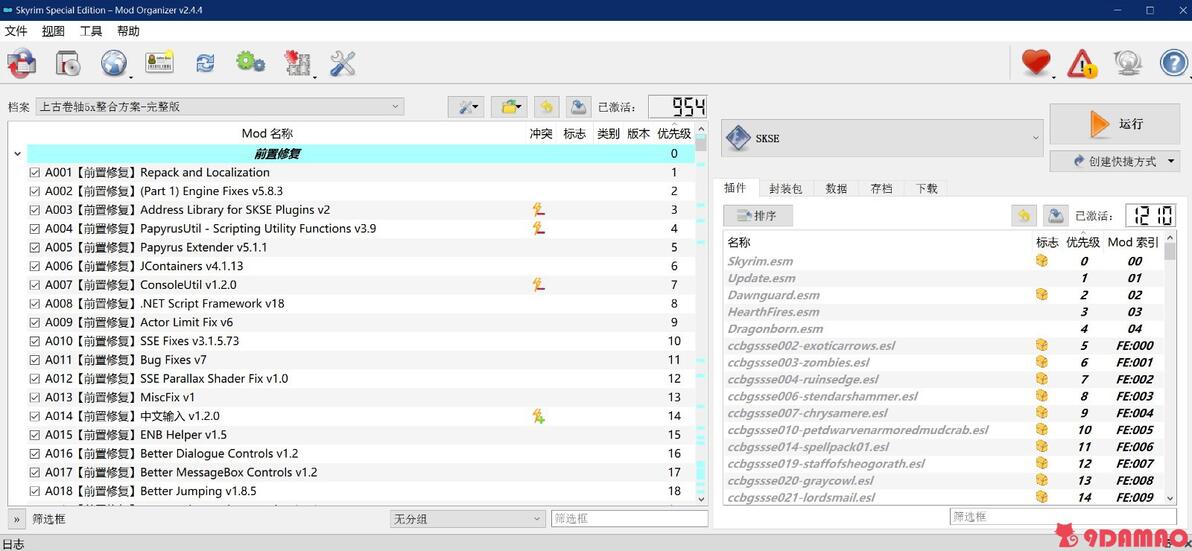Toggle the A010 SSE Fixes checkbox

(x=34, y=341)
